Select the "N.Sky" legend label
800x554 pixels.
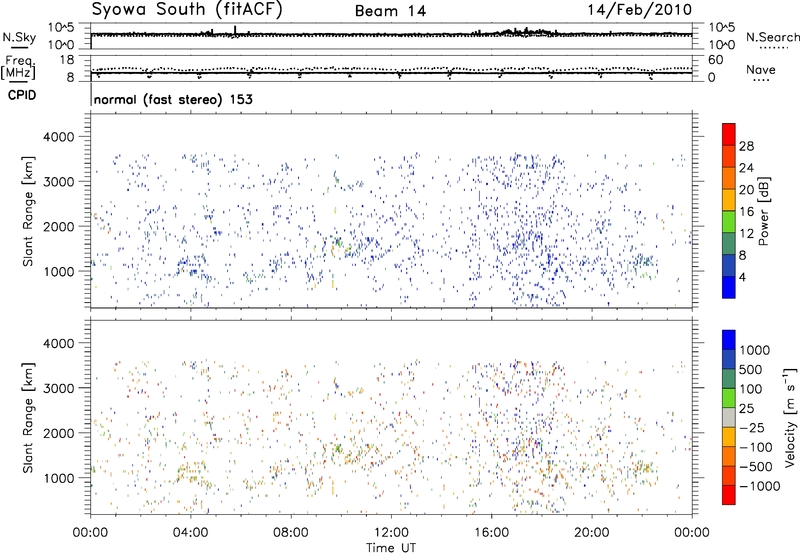tap(19, 37)
